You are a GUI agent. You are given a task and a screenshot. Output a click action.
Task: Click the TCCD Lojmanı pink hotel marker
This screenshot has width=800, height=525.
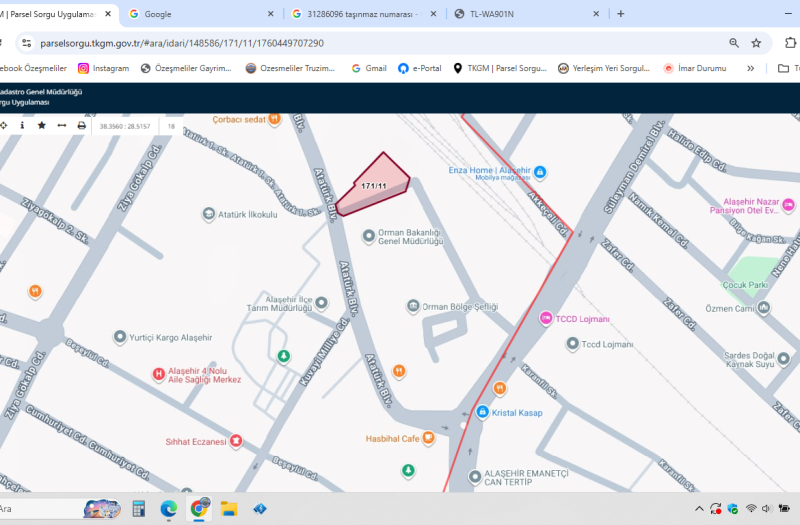click(546, 318)
